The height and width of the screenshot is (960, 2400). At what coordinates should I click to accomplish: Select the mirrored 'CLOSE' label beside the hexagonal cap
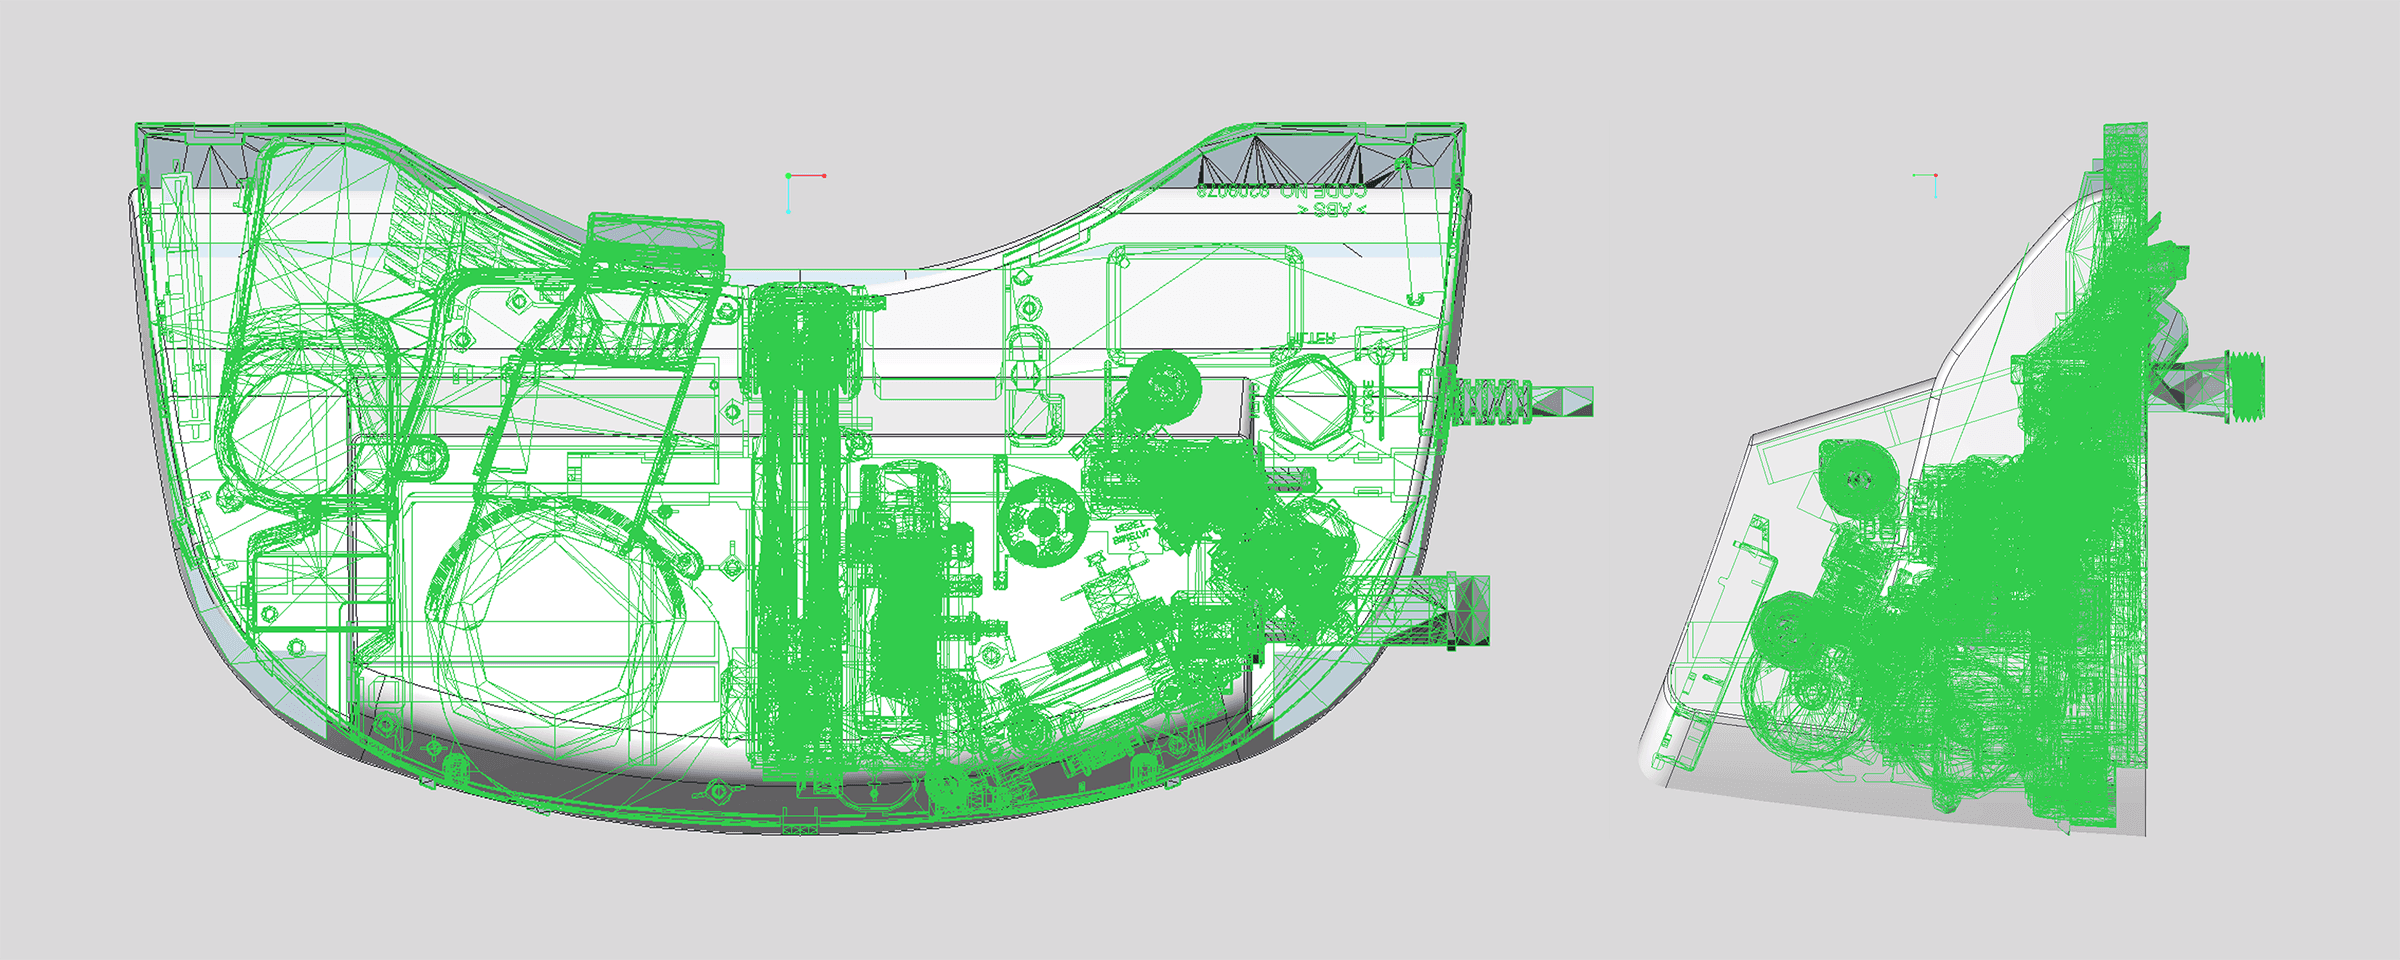(1369, 402)
